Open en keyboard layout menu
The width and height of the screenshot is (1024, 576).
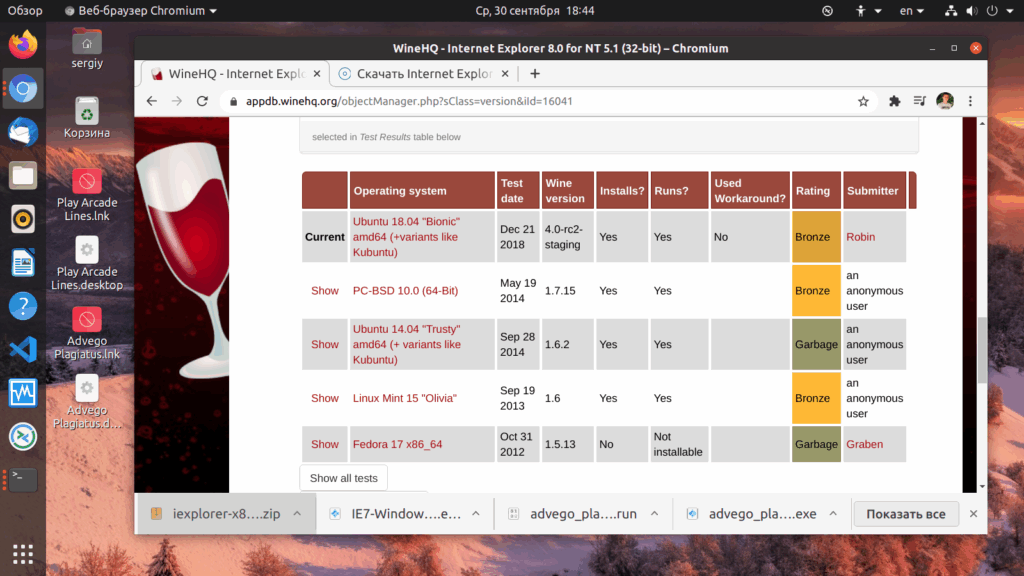point(912,10)
